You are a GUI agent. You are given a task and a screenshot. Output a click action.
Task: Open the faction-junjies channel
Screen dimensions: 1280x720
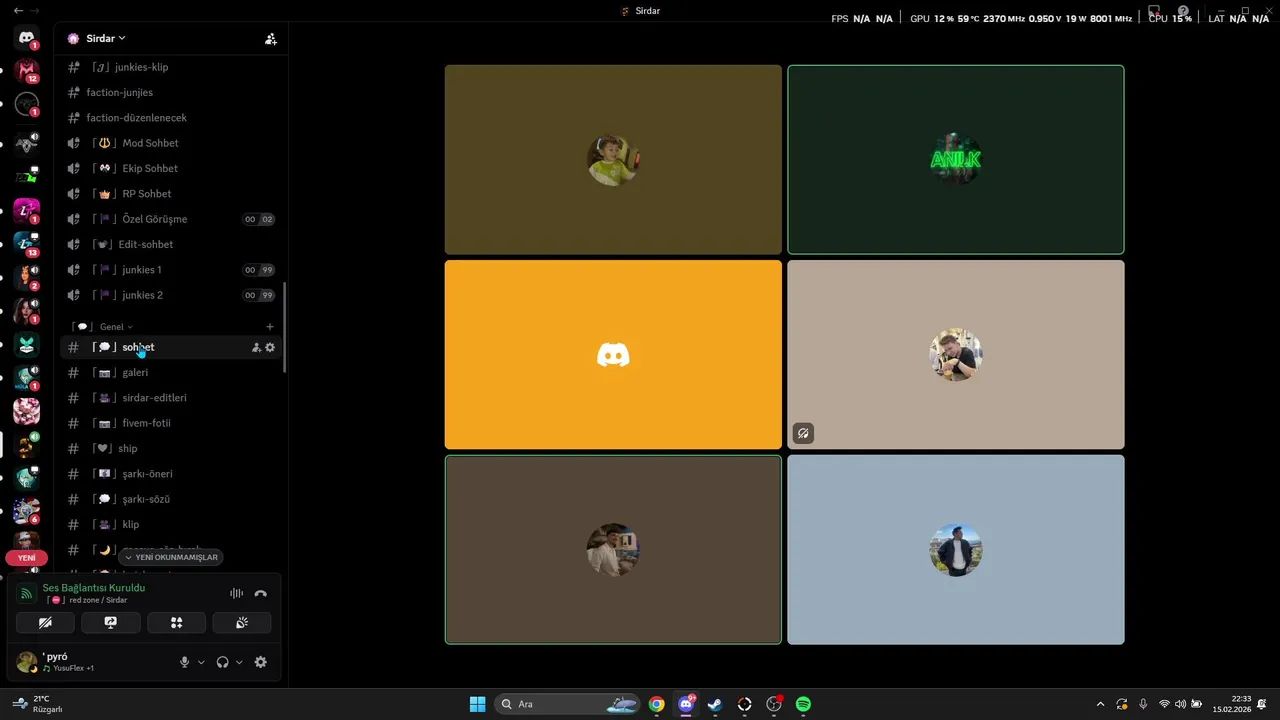pyautogui.click(x=170, y=92)
